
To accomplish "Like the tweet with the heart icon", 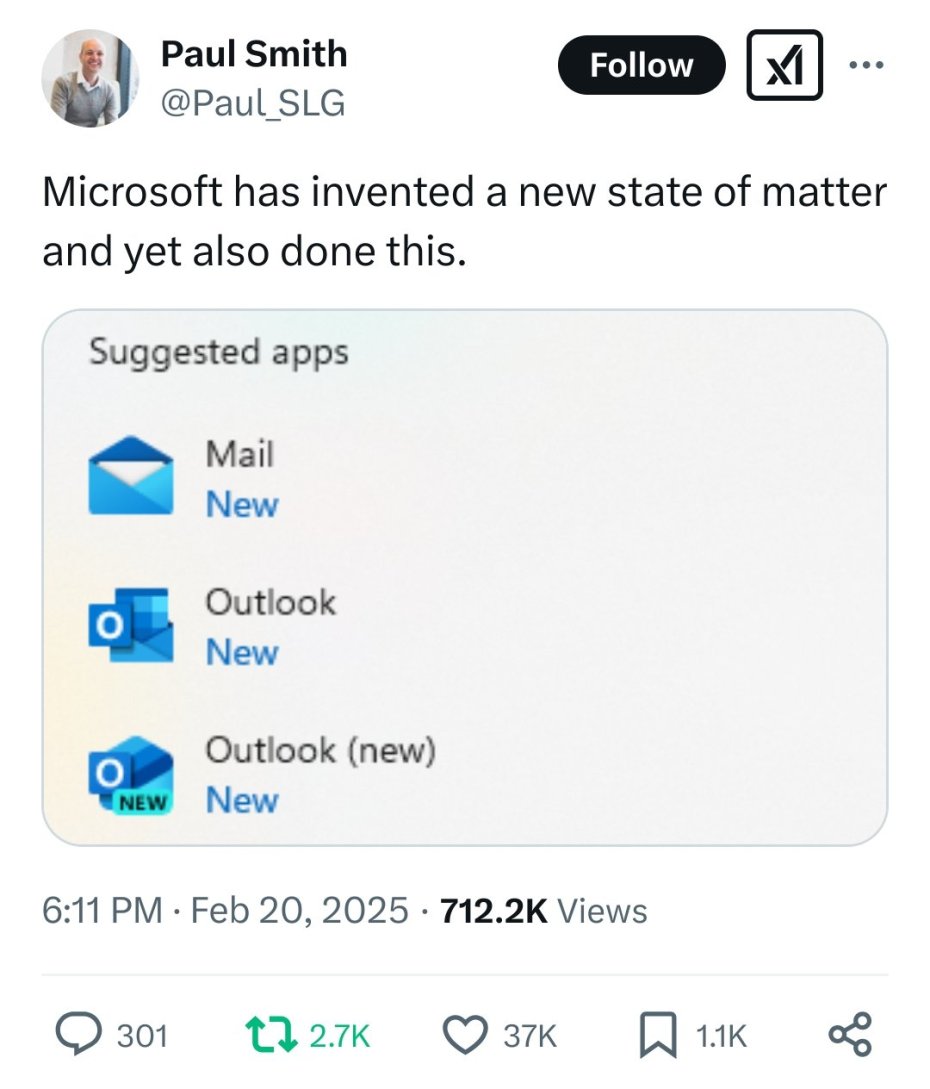I will point(462,1035).
